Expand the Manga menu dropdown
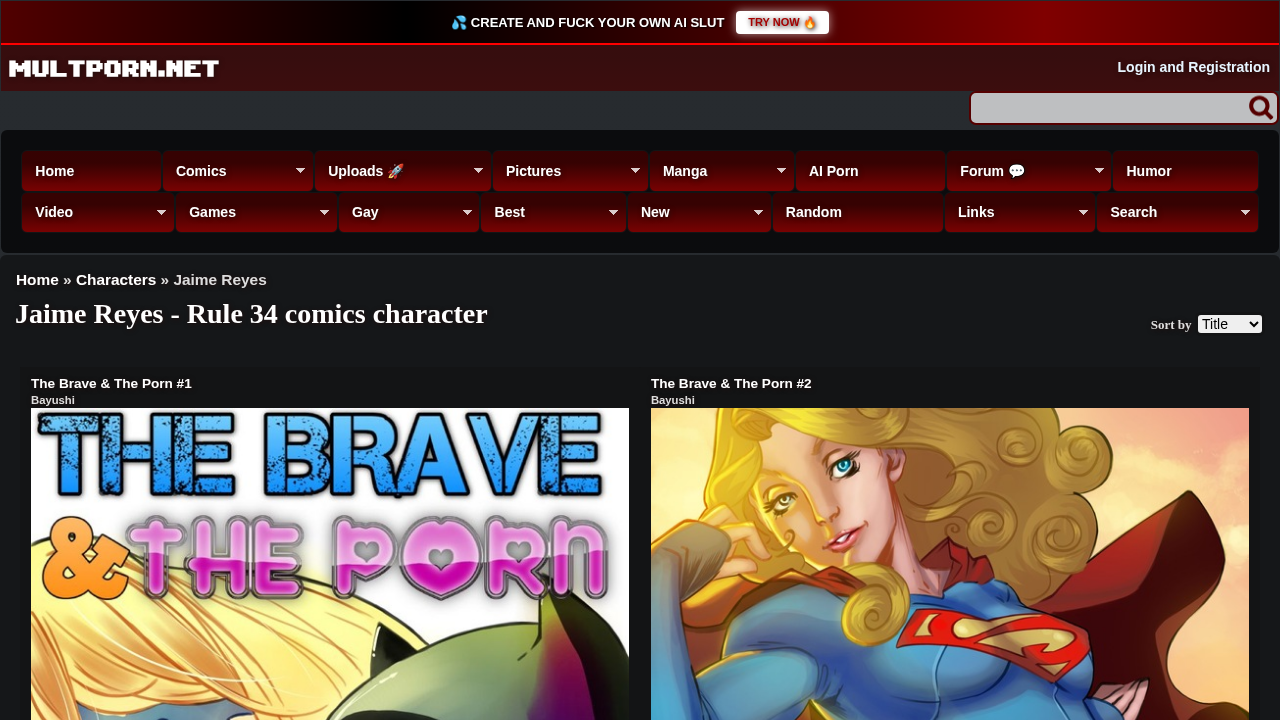1280x720 pixels. 722,171
